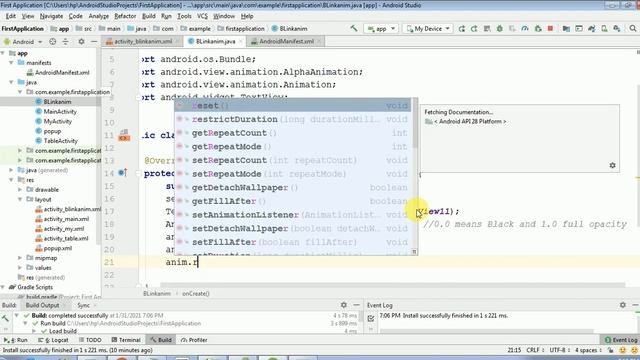Choose setRepeatCount from autocomplete list
This screenshot has height=360, width=640.
[x=292, y=160]
